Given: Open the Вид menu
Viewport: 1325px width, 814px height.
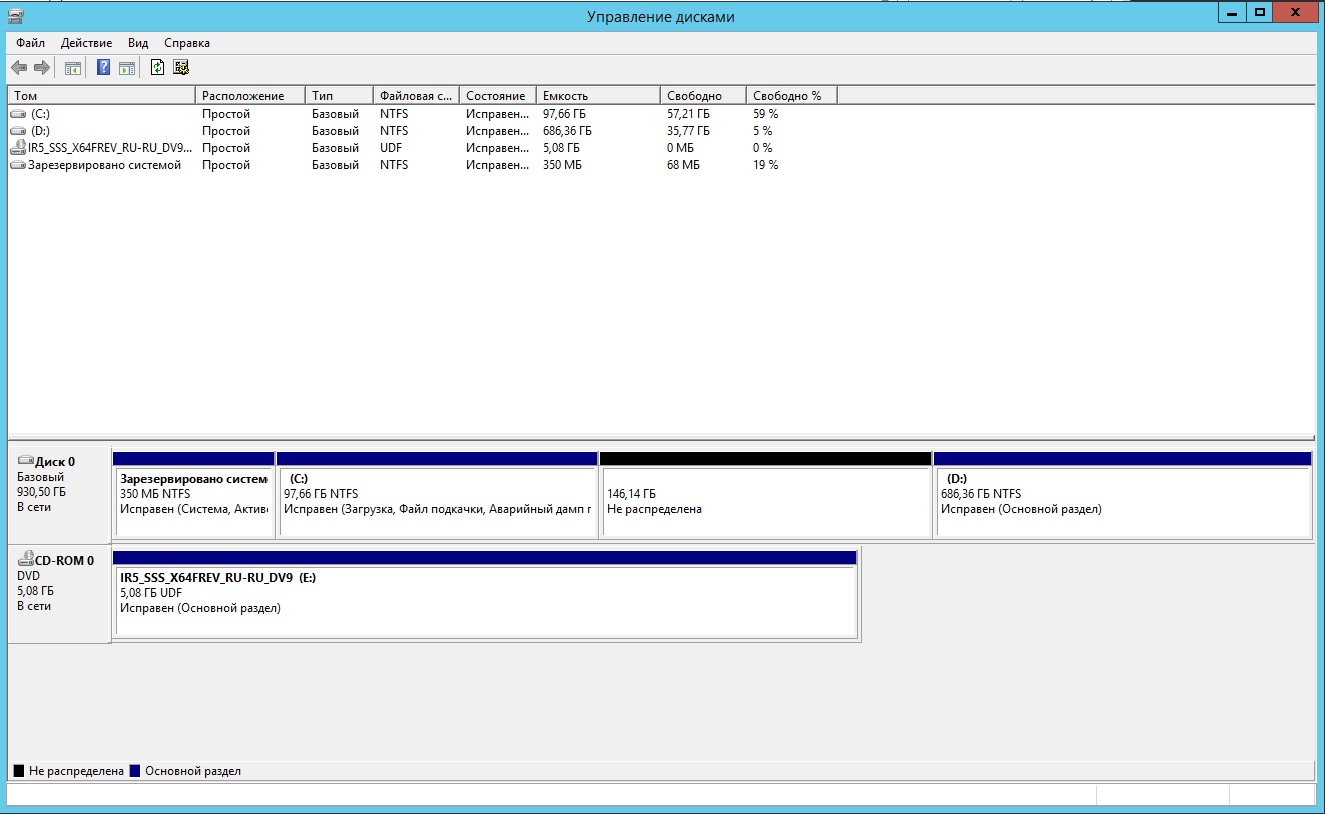Looking at the screenshot, I should (138, 43).
